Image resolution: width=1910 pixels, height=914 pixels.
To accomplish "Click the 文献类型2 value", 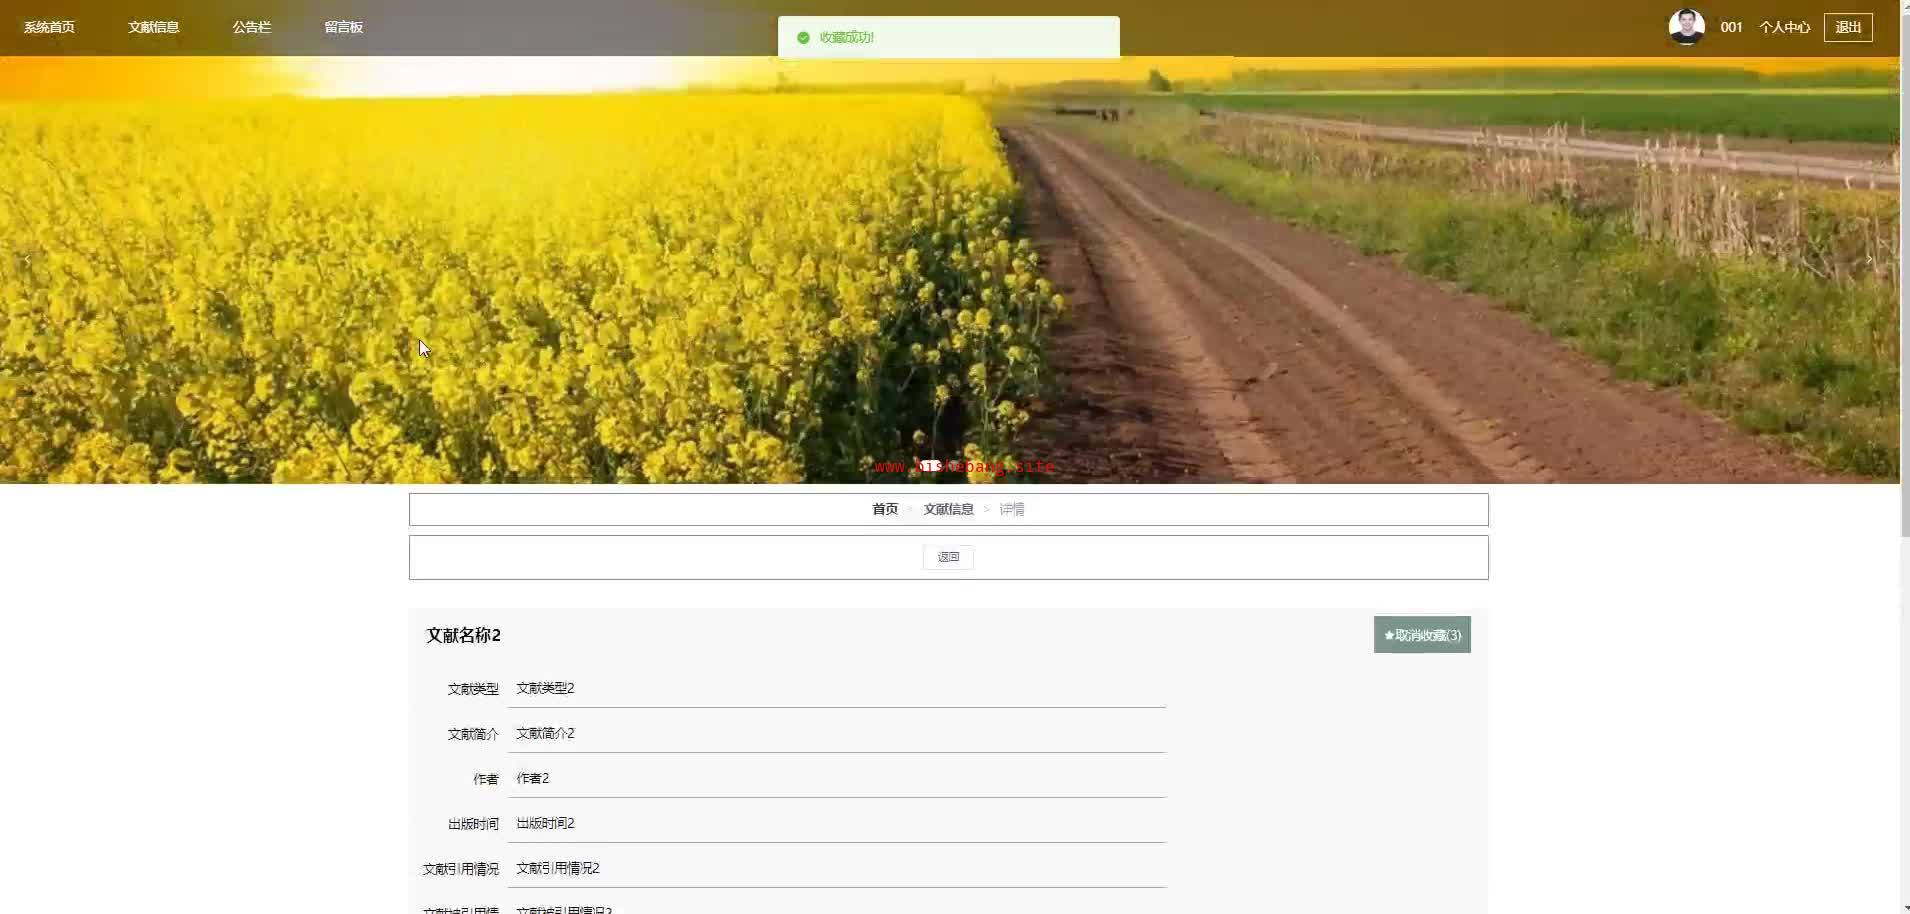I will click(x=545, y=688).
